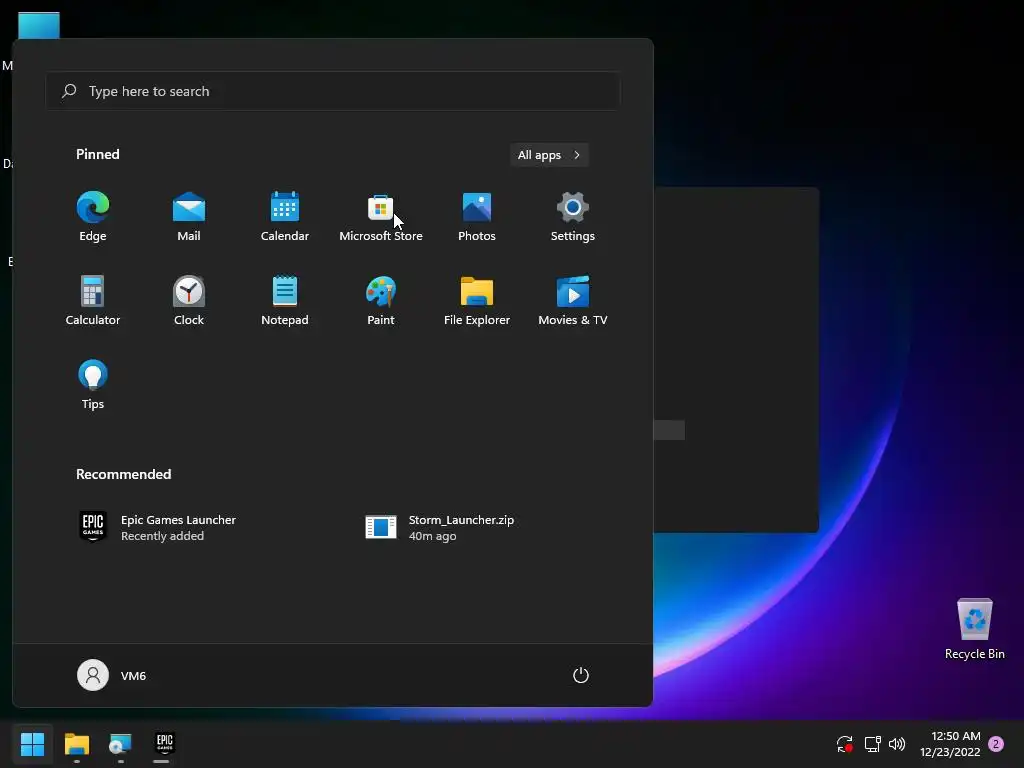
Task: Open the installer disc icon on taskbar
Action: click(120, 744)
